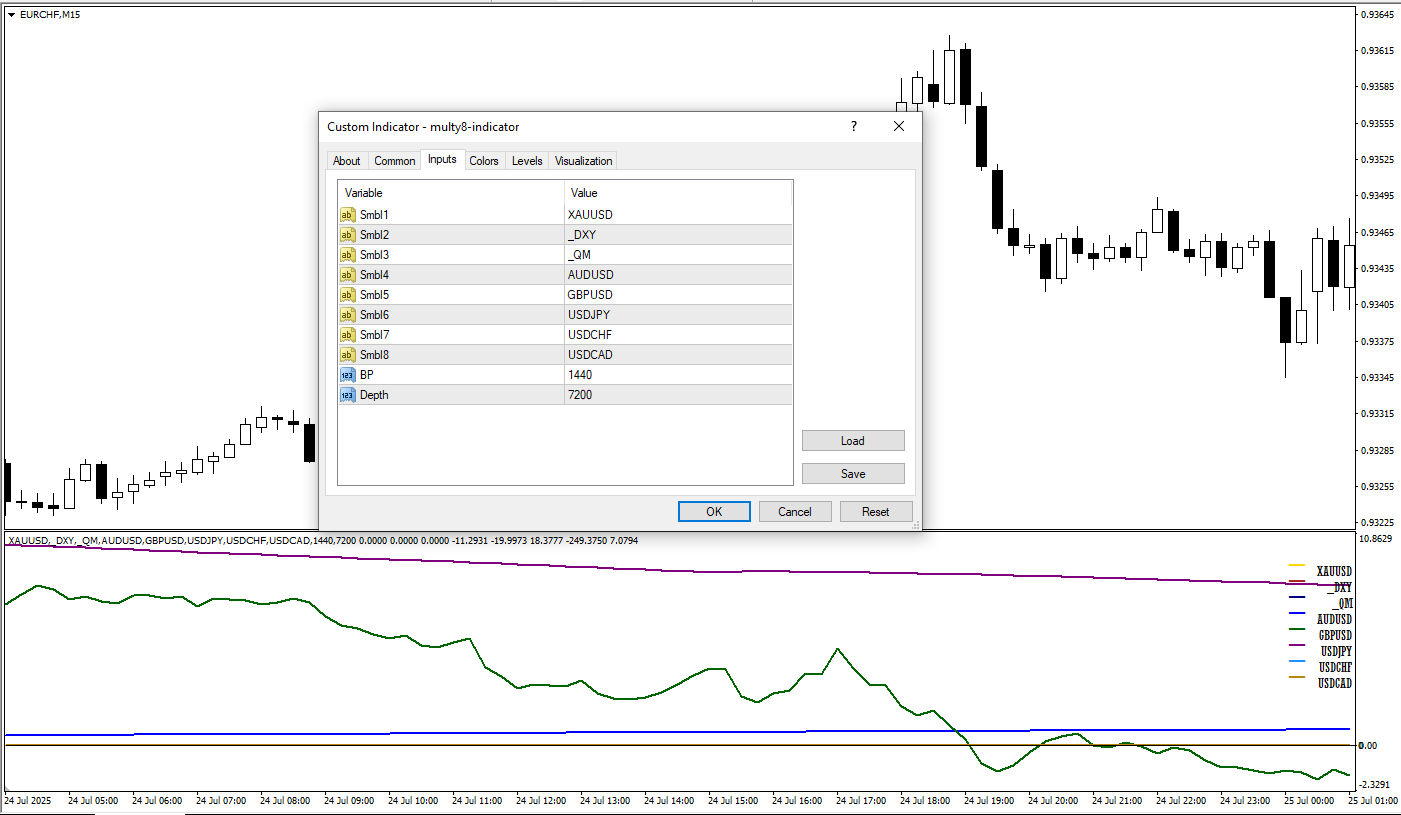This screenshot has width=1401, height=815.
Task: Click the string icon next to Smbl6
Action: pyautogui.click(x=347, y=315)
